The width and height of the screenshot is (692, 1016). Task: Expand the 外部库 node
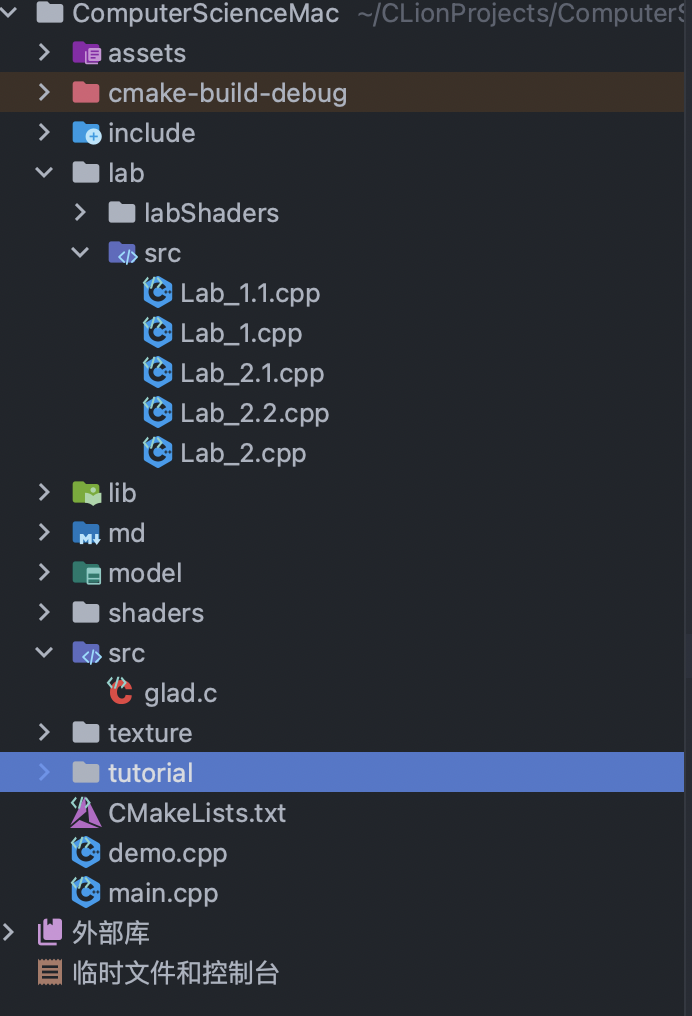(8, 932)
